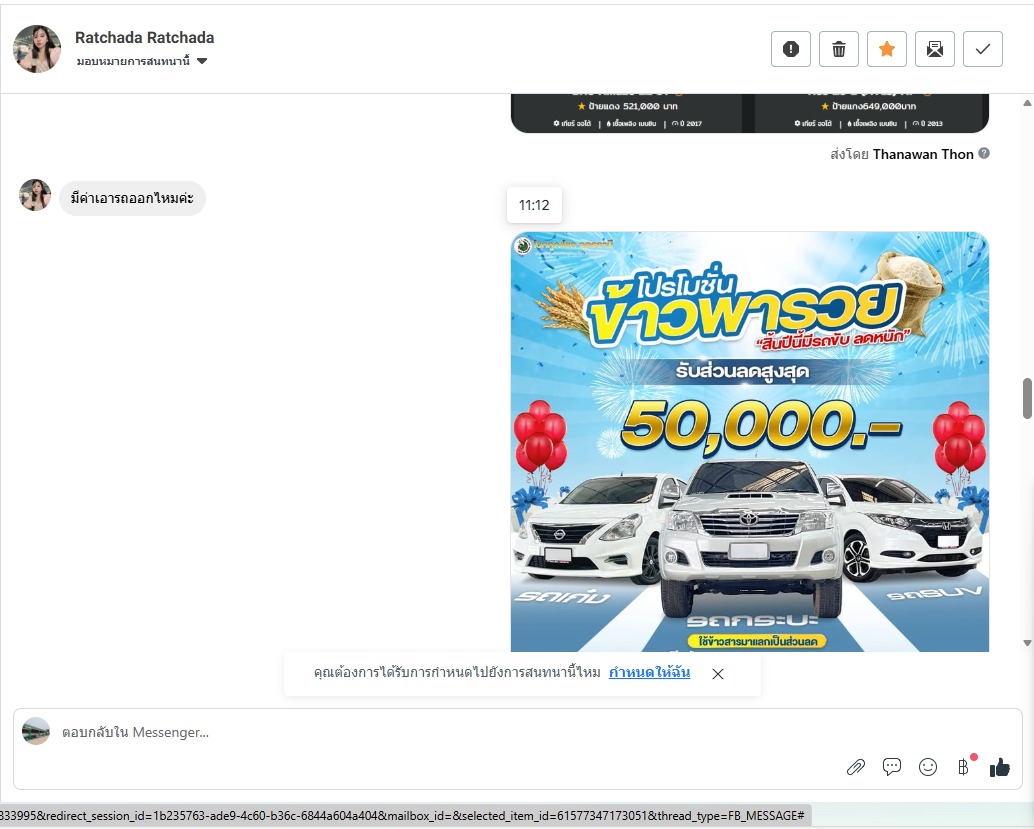Click the กำหนดให้ฉัน assign-to-me link

coord(649,673)
